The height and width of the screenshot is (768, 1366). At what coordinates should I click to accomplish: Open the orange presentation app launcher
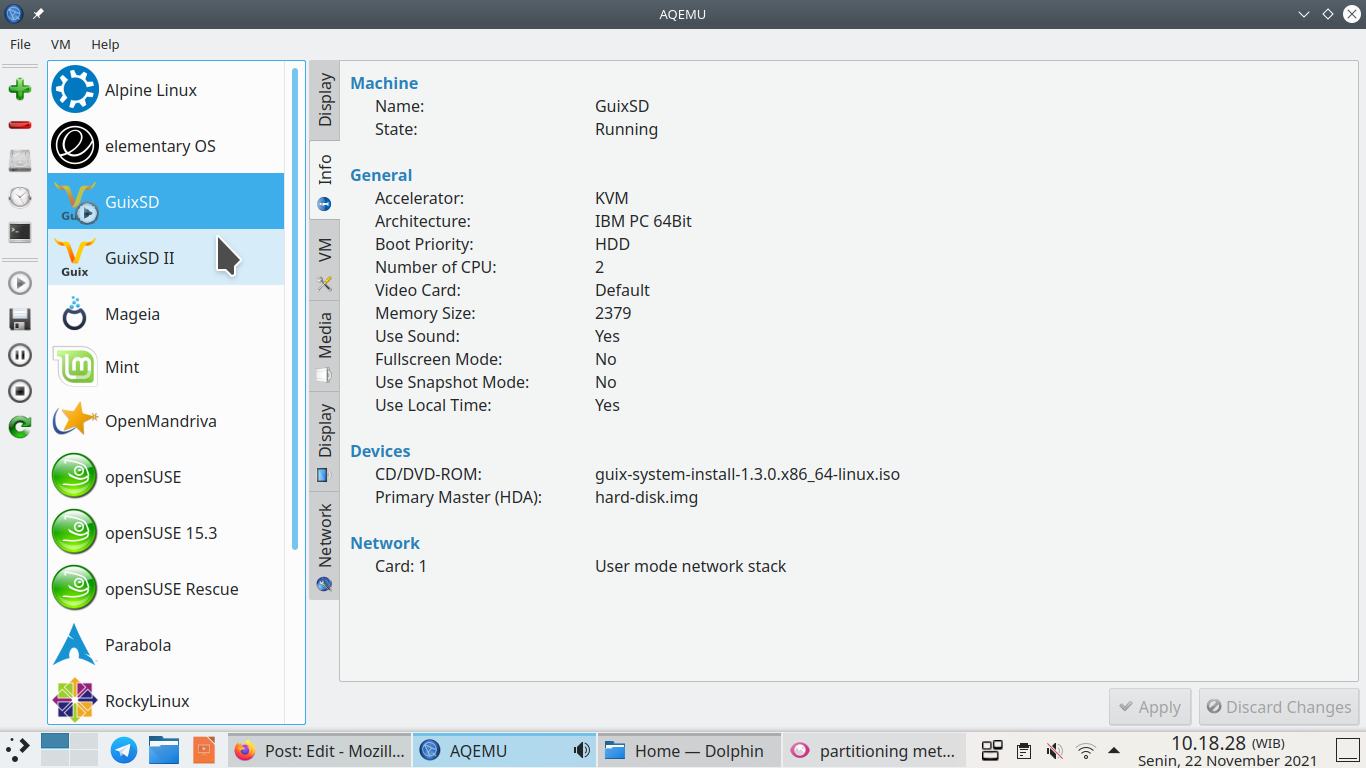[204, 750]
